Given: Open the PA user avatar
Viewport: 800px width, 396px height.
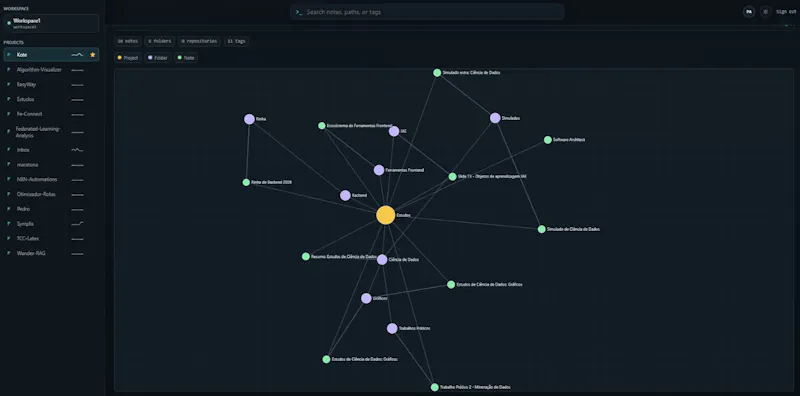Looking at the screenshot, I should (749, 12).
